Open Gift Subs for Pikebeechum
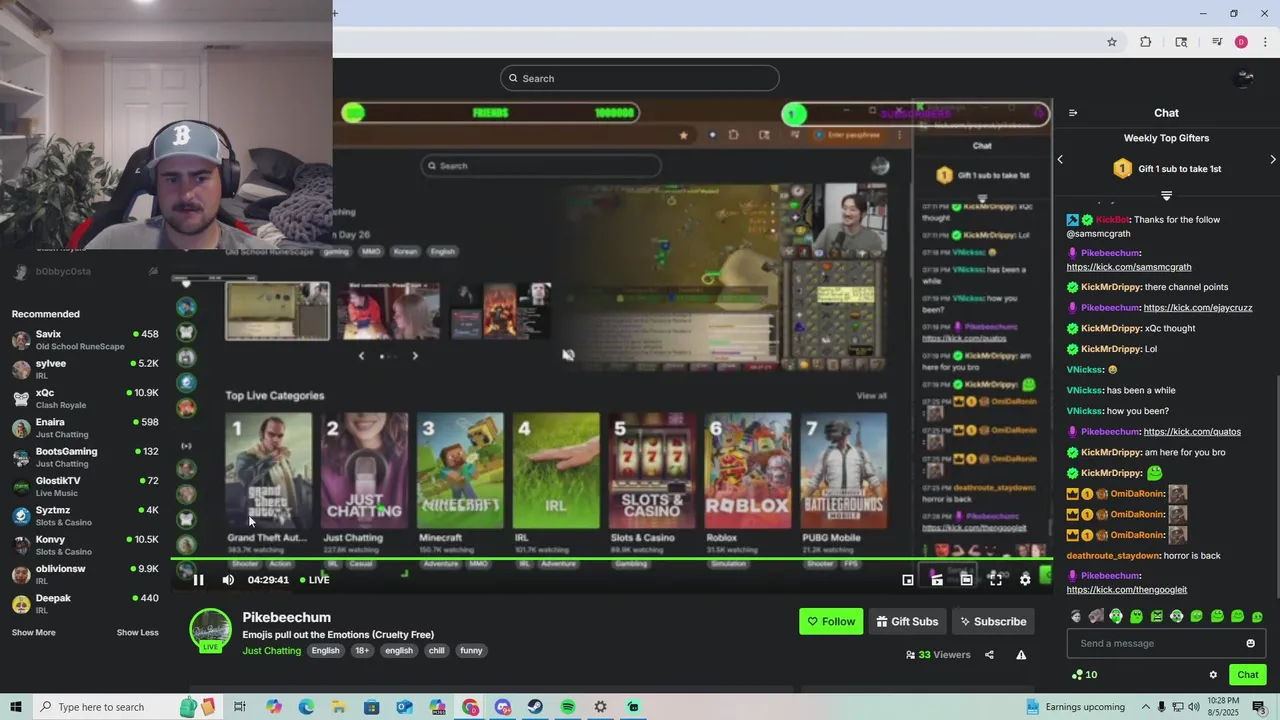 pos(907,622)
